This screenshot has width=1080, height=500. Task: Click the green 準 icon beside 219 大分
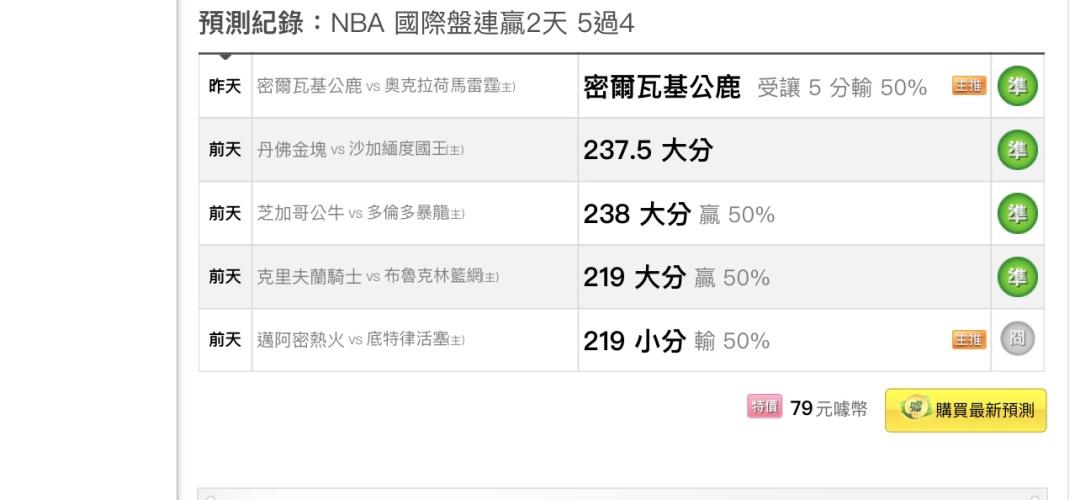pyautogui.click(x=1018, y=278)
